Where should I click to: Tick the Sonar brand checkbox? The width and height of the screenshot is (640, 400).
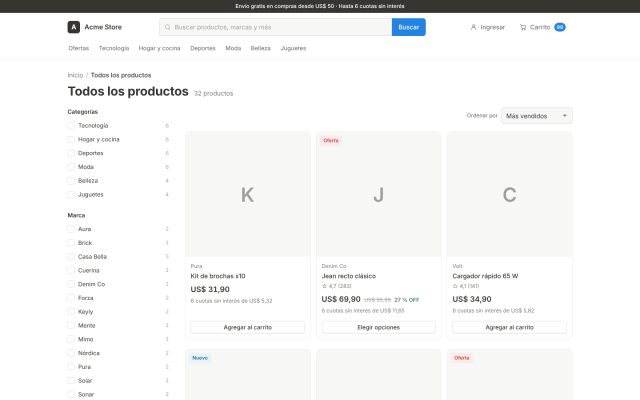point(71,394)
